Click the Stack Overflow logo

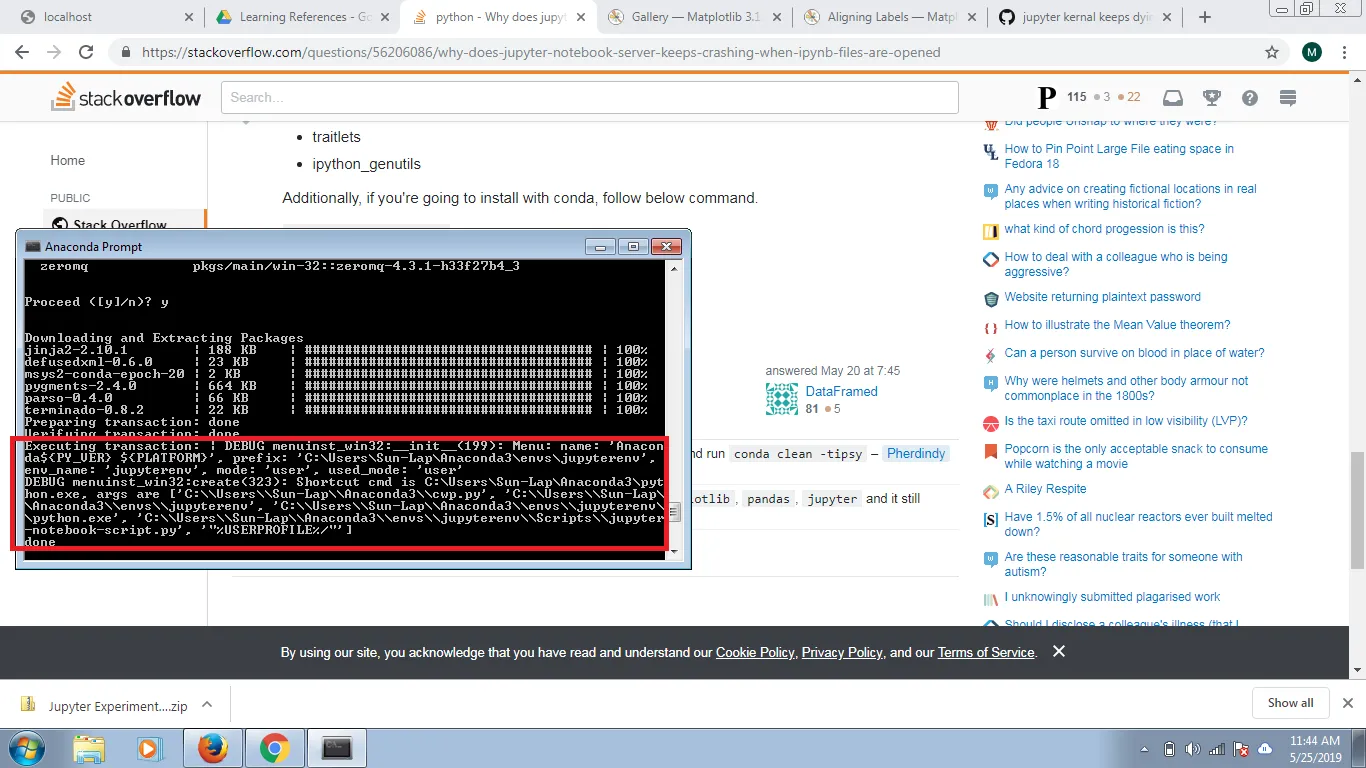[126, 97]
